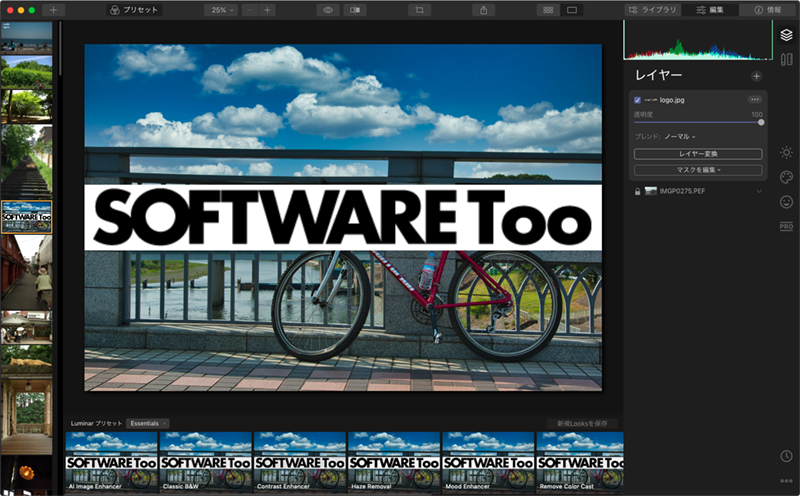800x496 pixels.
Task: Click the レイヤー panel heading
Action: 658,76
